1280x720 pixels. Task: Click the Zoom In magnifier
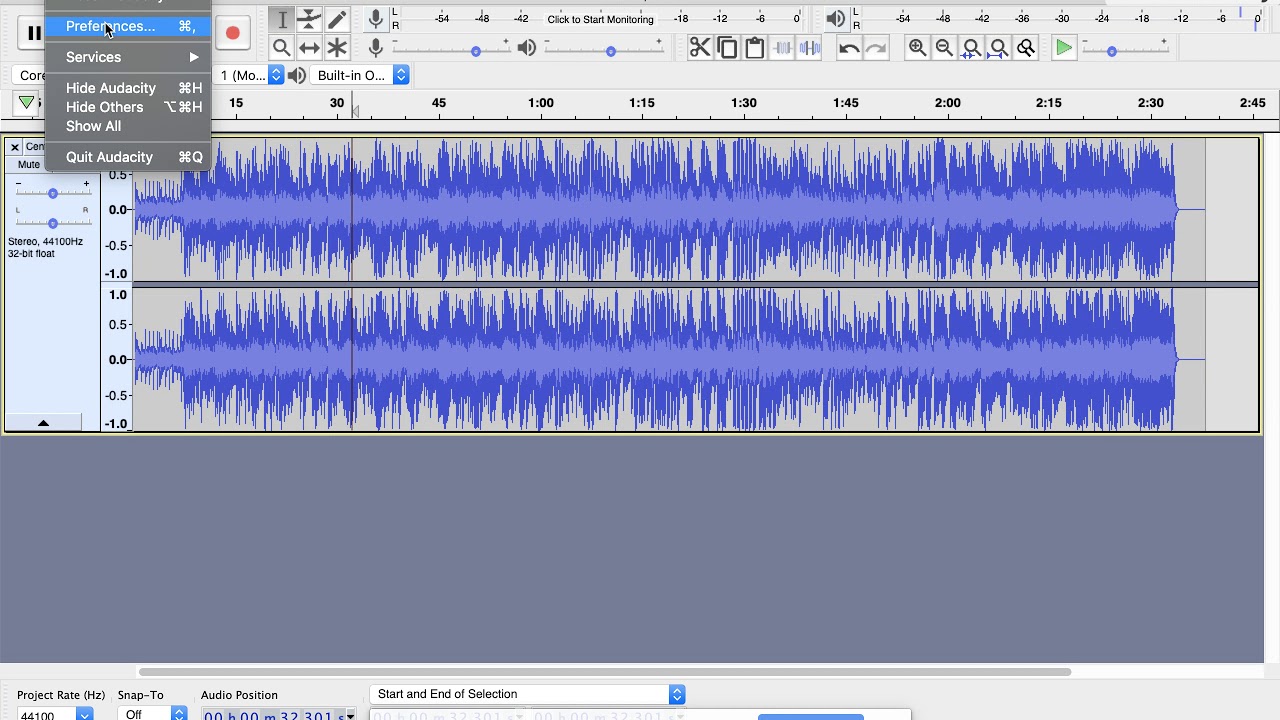tap(916, 47)
